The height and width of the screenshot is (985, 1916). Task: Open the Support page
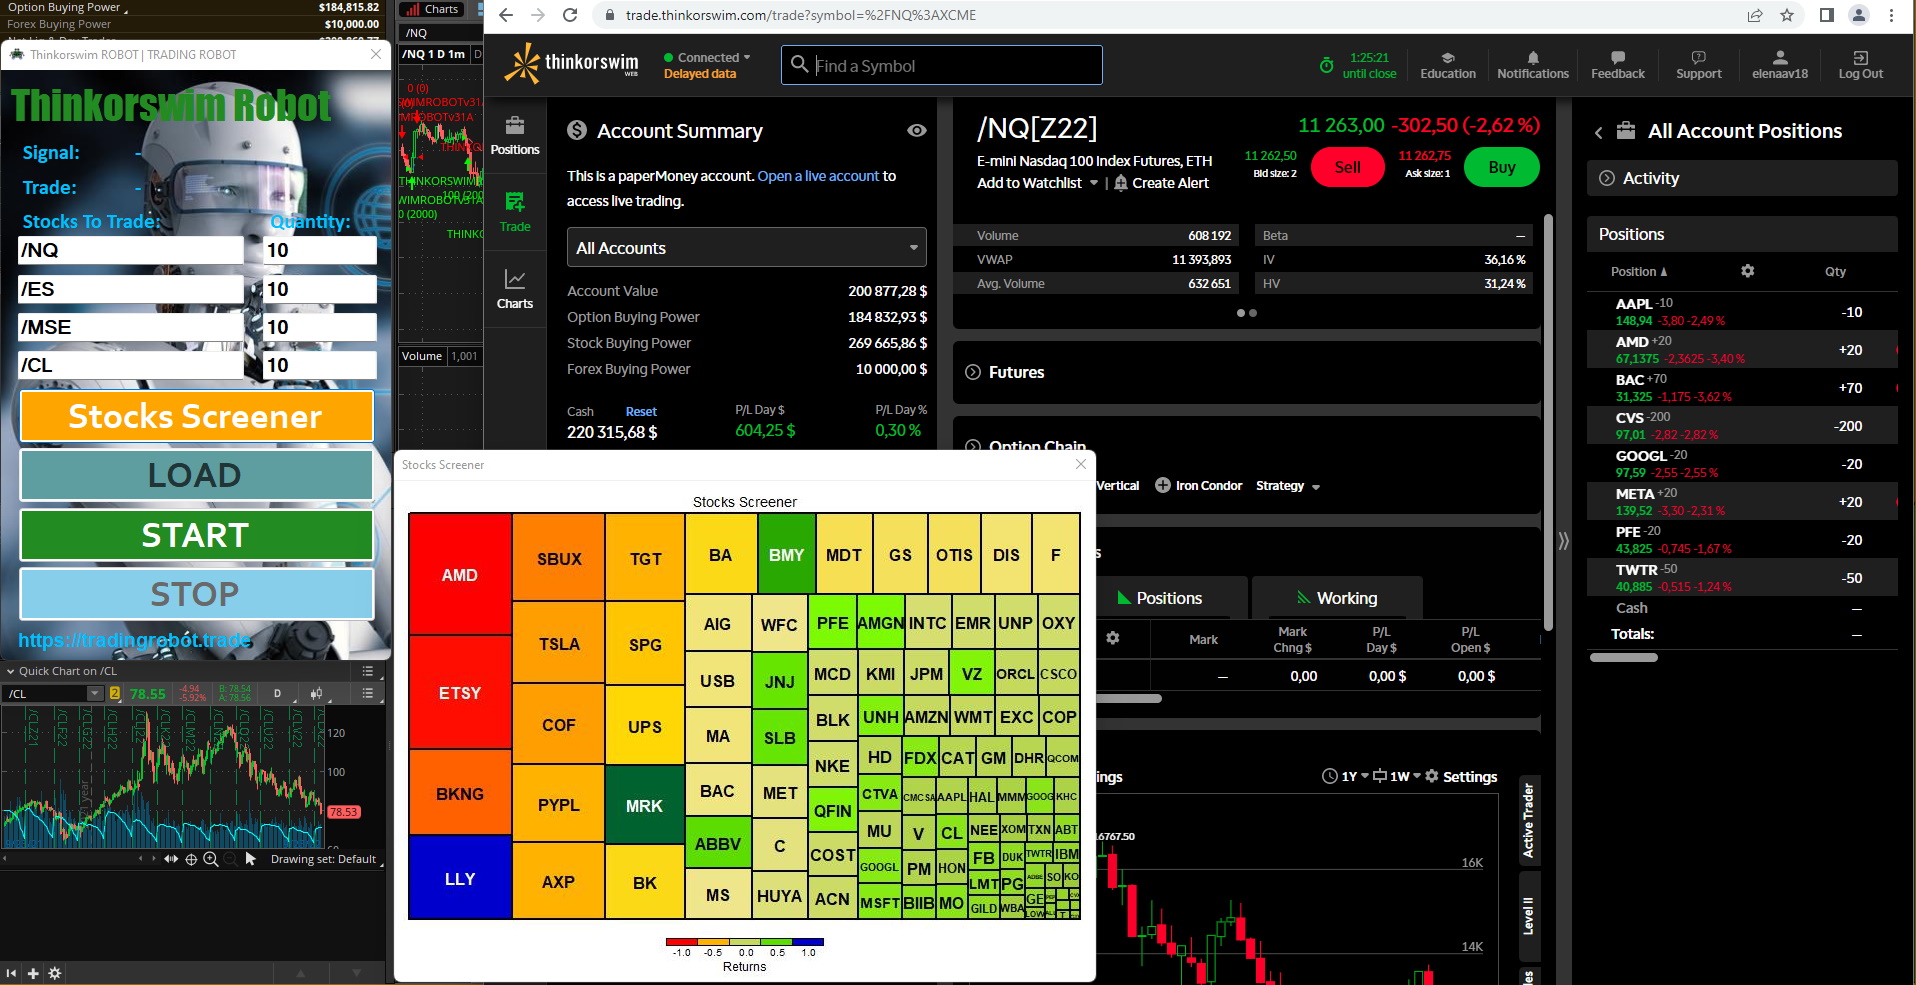pos(1698,65)
